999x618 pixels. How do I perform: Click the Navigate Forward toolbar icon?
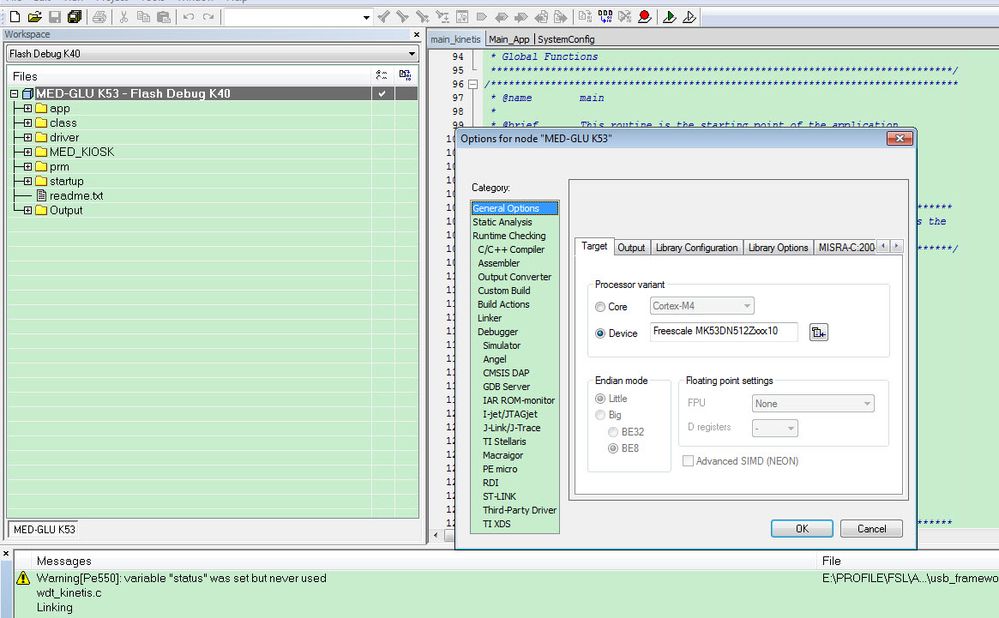pyautogui.click(x=561, y=17)
